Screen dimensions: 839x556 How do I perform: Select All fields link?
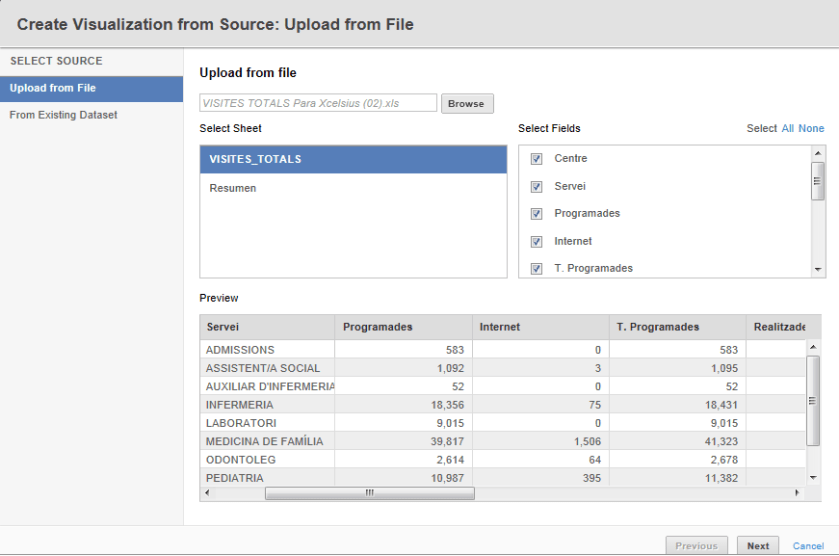pyautogui.click(x=788, y=128)
